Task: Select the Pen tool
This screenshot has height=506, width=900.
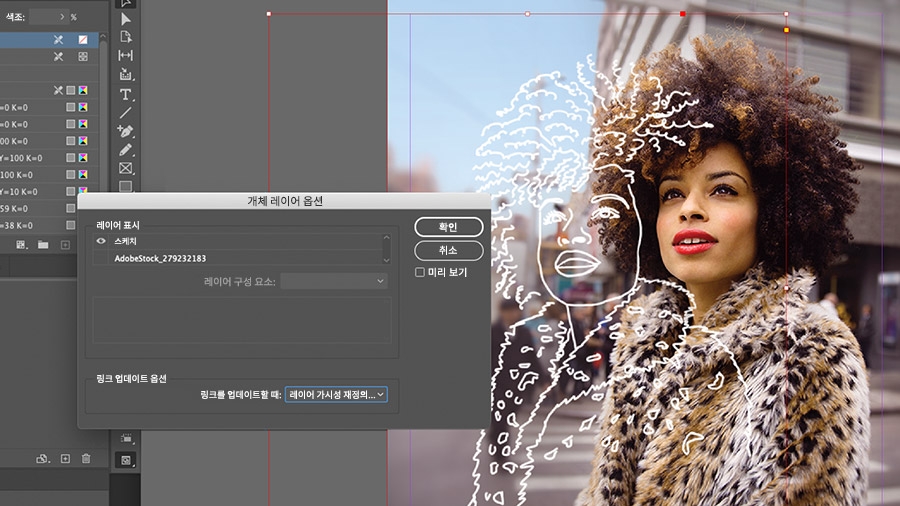Action: tap(126, 131)
